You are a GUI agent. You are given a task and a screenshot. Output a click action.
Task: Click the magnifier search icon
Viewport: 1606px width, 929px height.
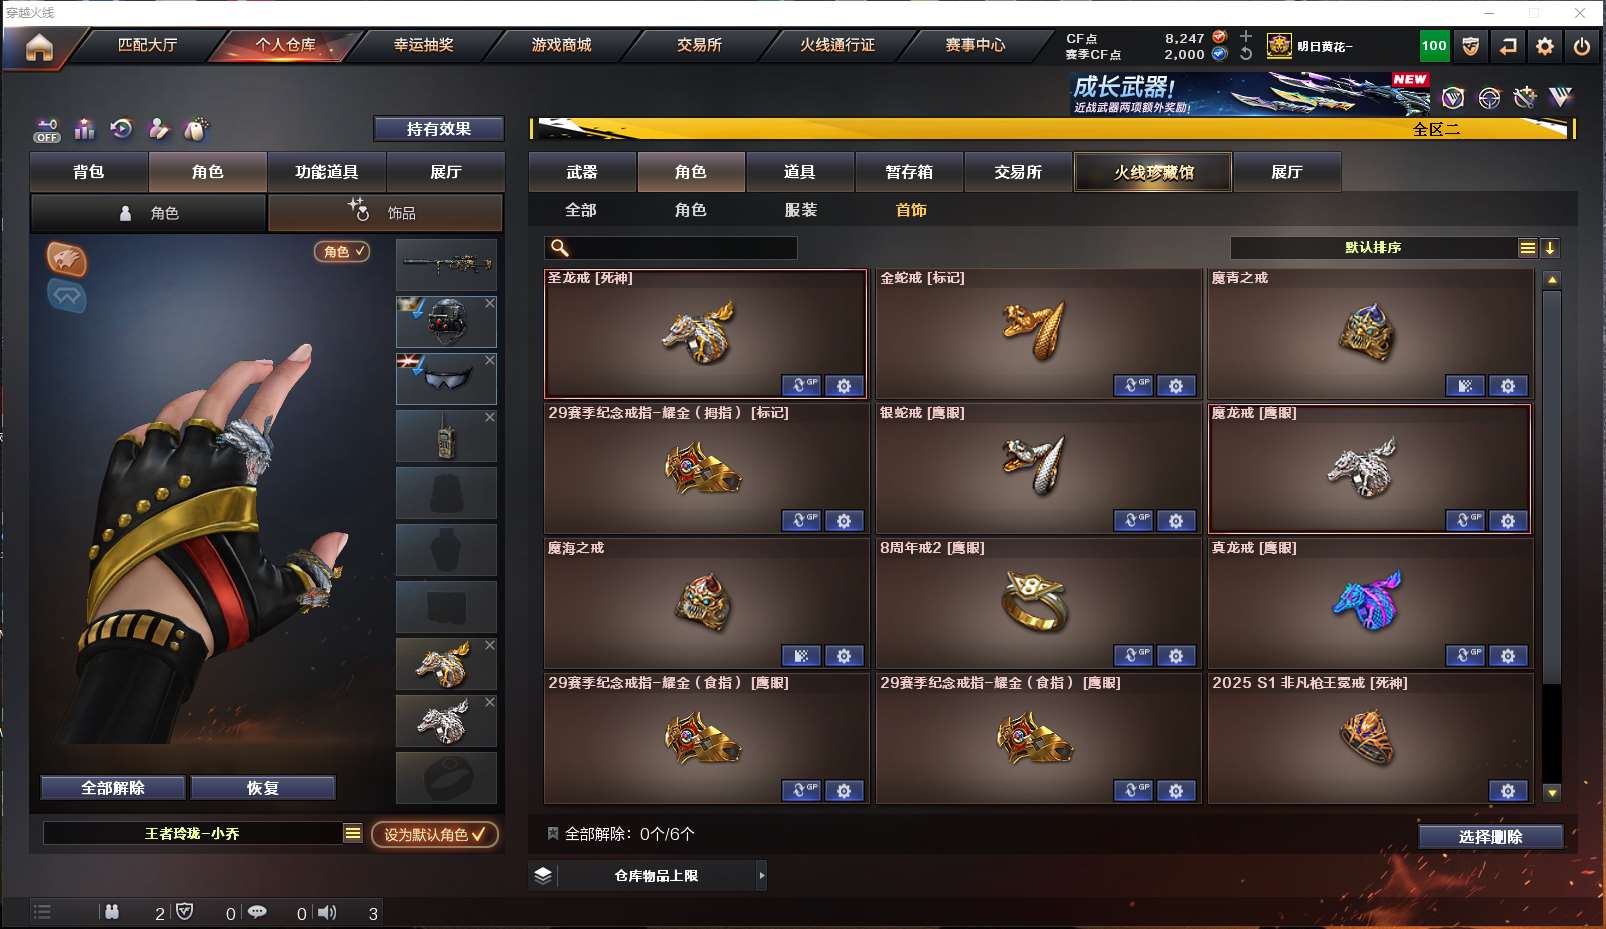pos(560,248)
